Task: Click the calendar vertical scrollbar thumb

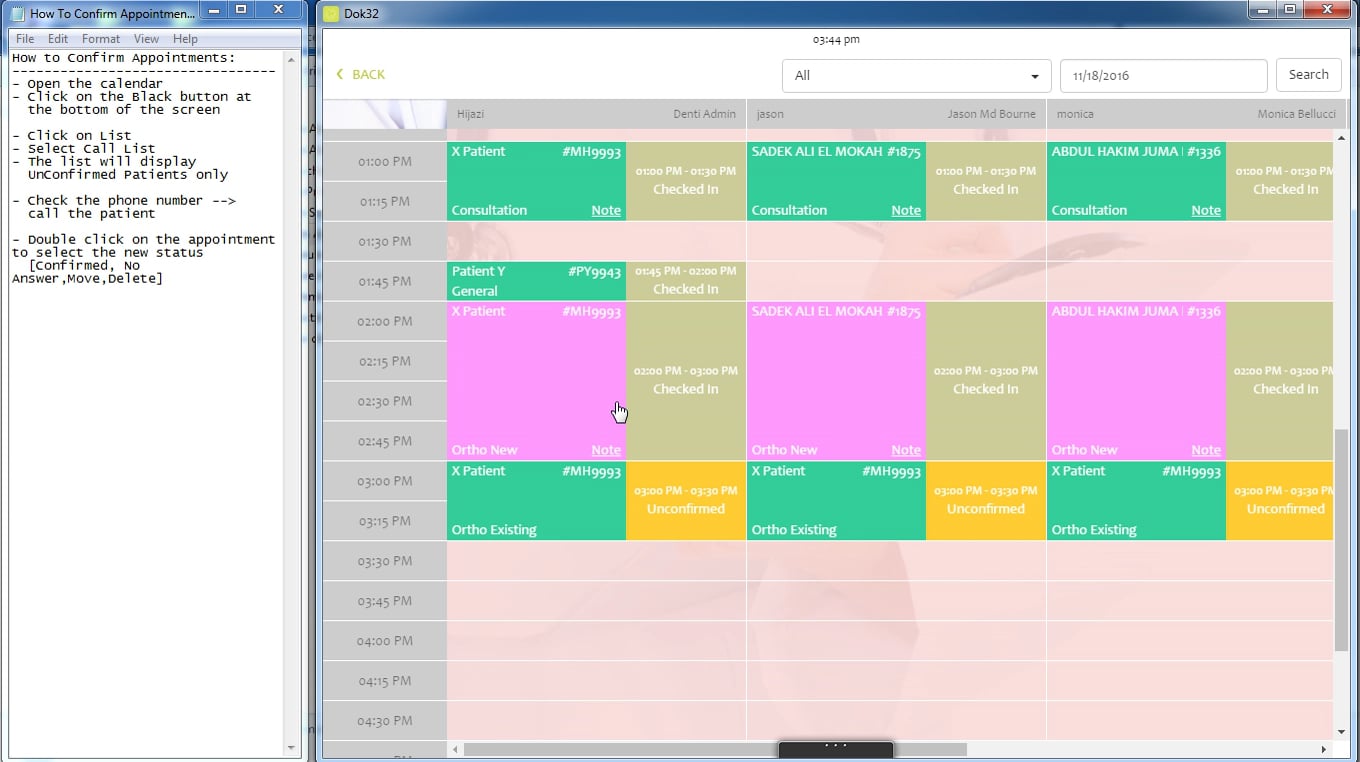Action: 1341,540
